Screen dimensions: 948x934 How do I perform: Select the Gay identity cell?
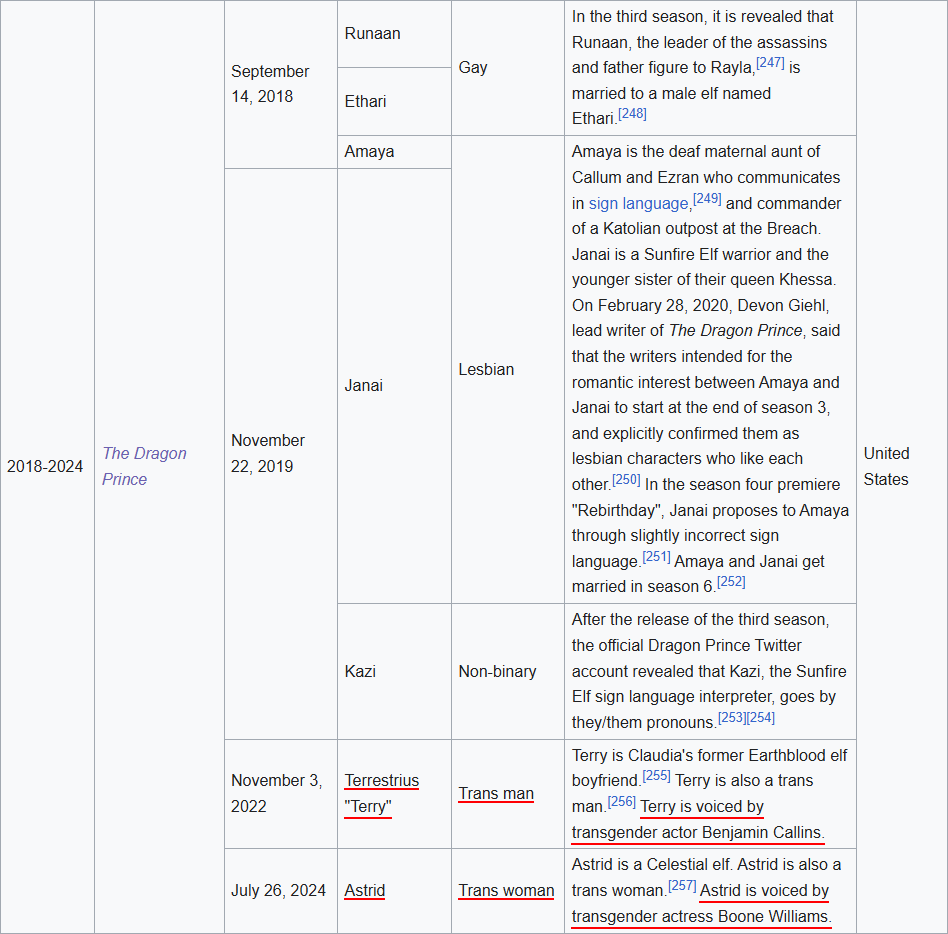point(508,68)
